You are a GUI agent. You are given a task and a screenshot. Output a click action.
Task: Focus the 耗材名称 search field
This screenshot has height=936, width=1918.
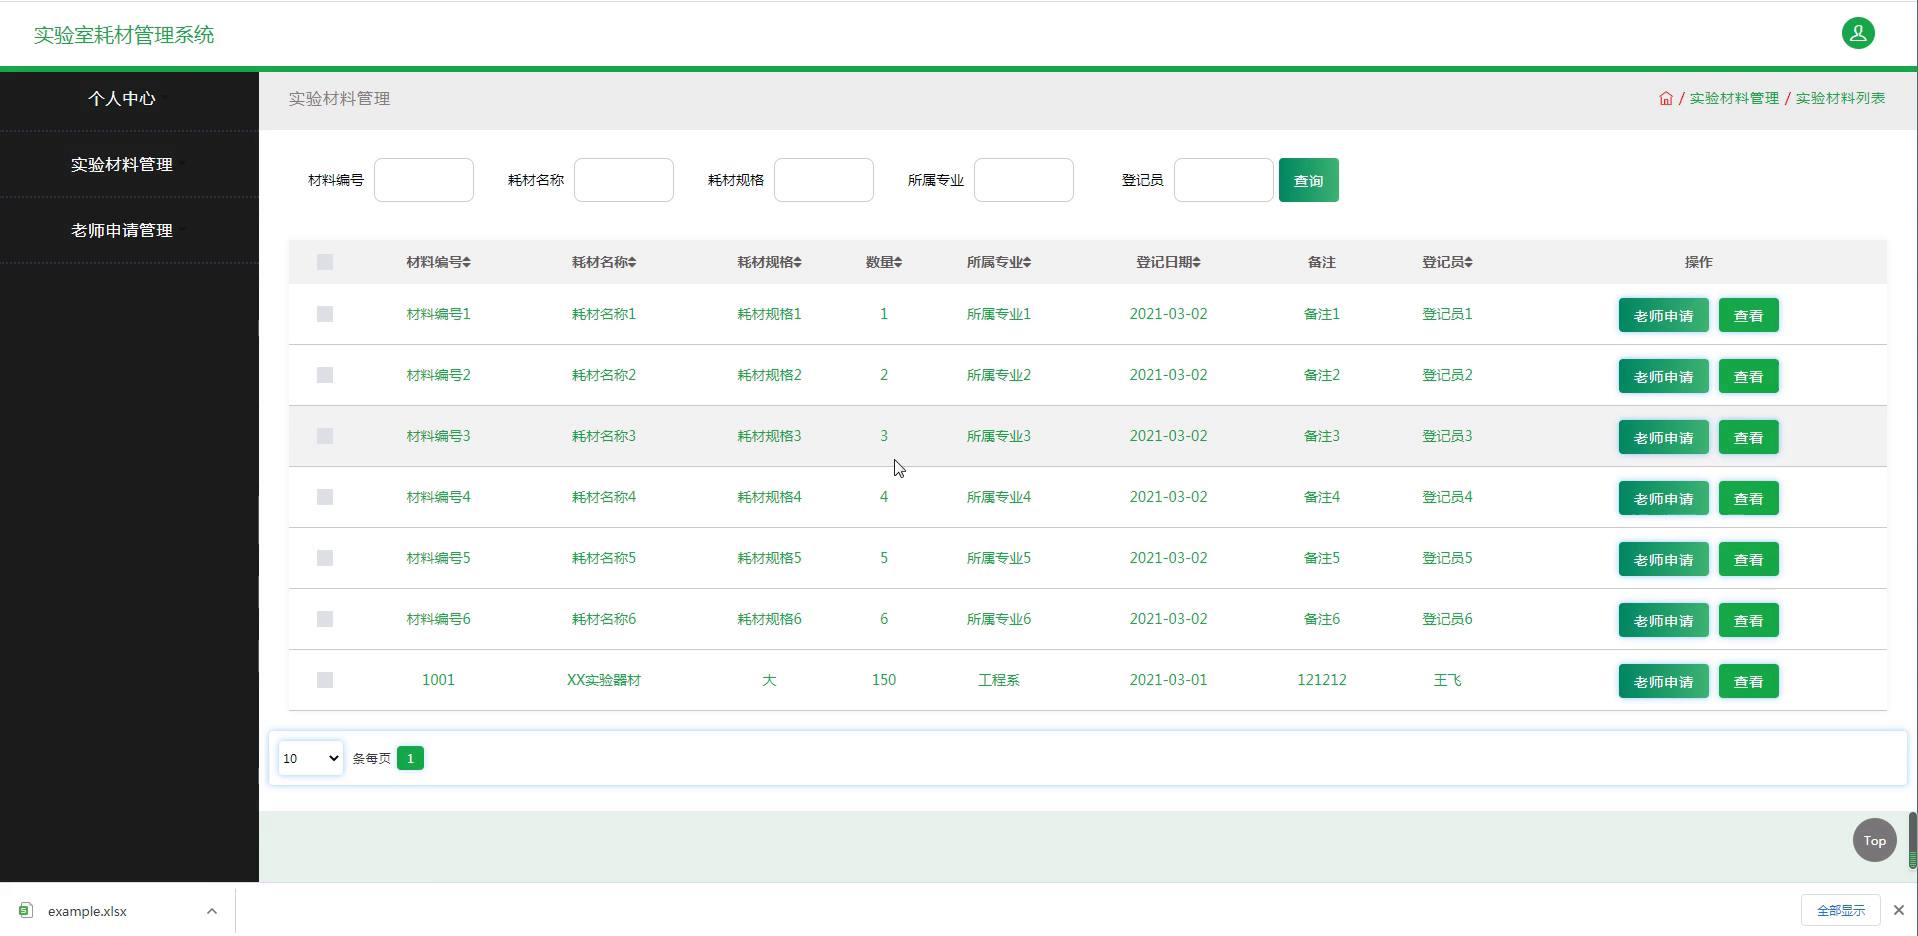click(x=624, y=180)
